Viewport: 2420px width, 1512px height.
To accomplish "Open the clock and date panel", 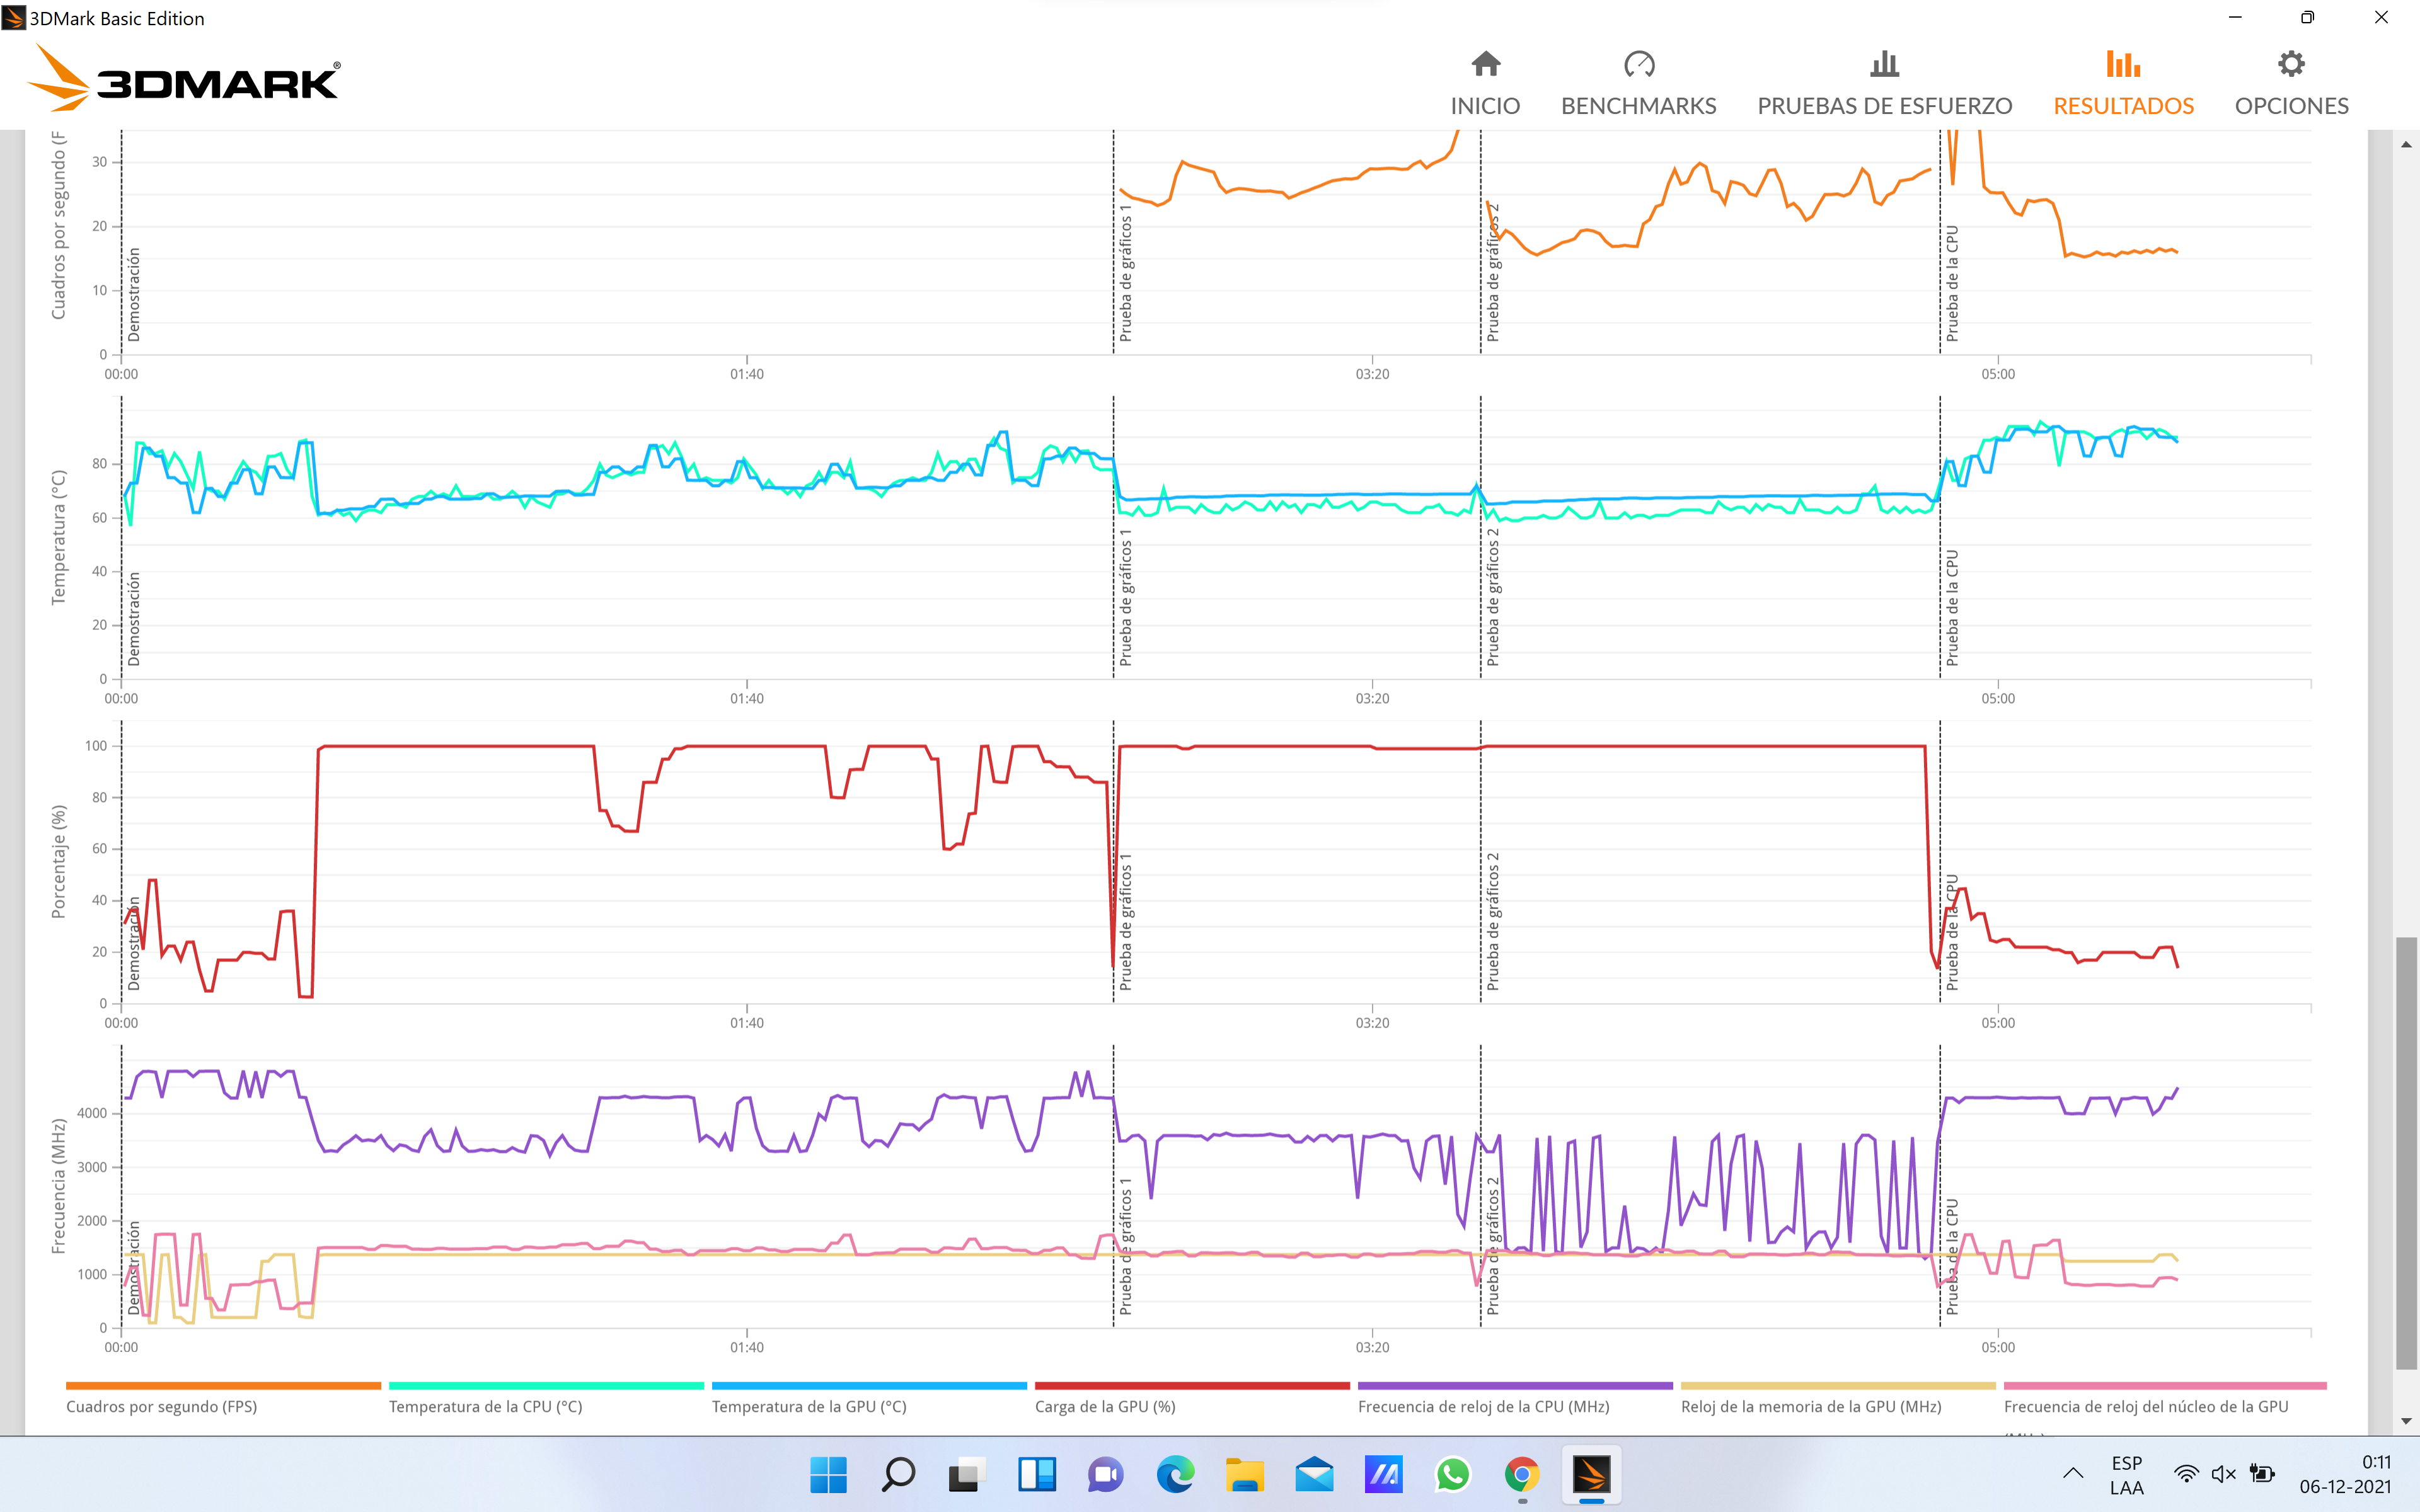I will click(2344, 1475).
